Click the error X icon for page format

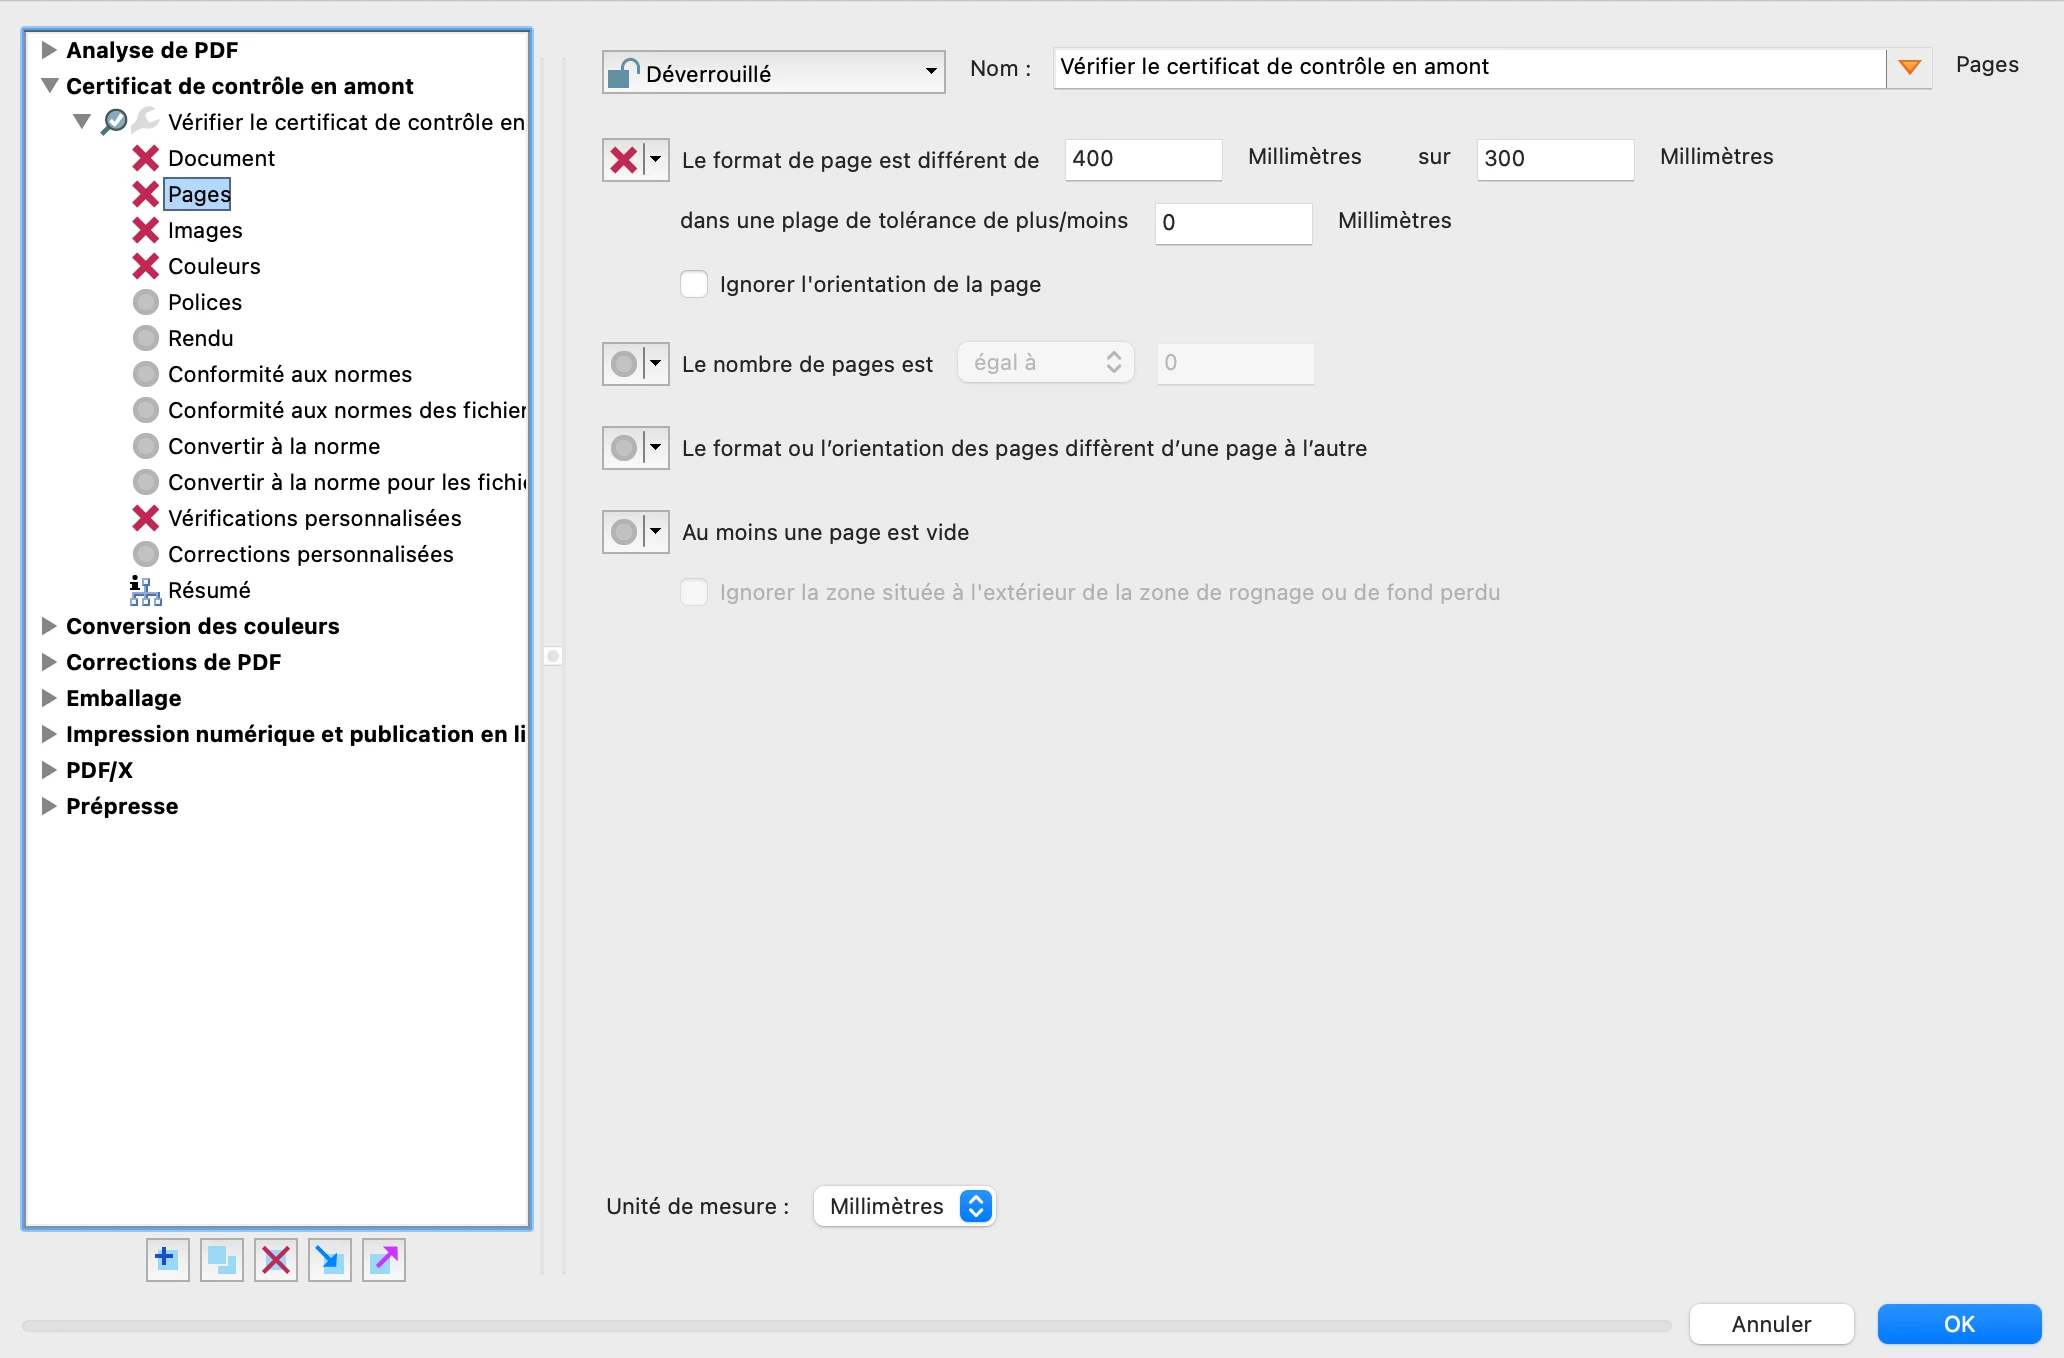[624, 160]
